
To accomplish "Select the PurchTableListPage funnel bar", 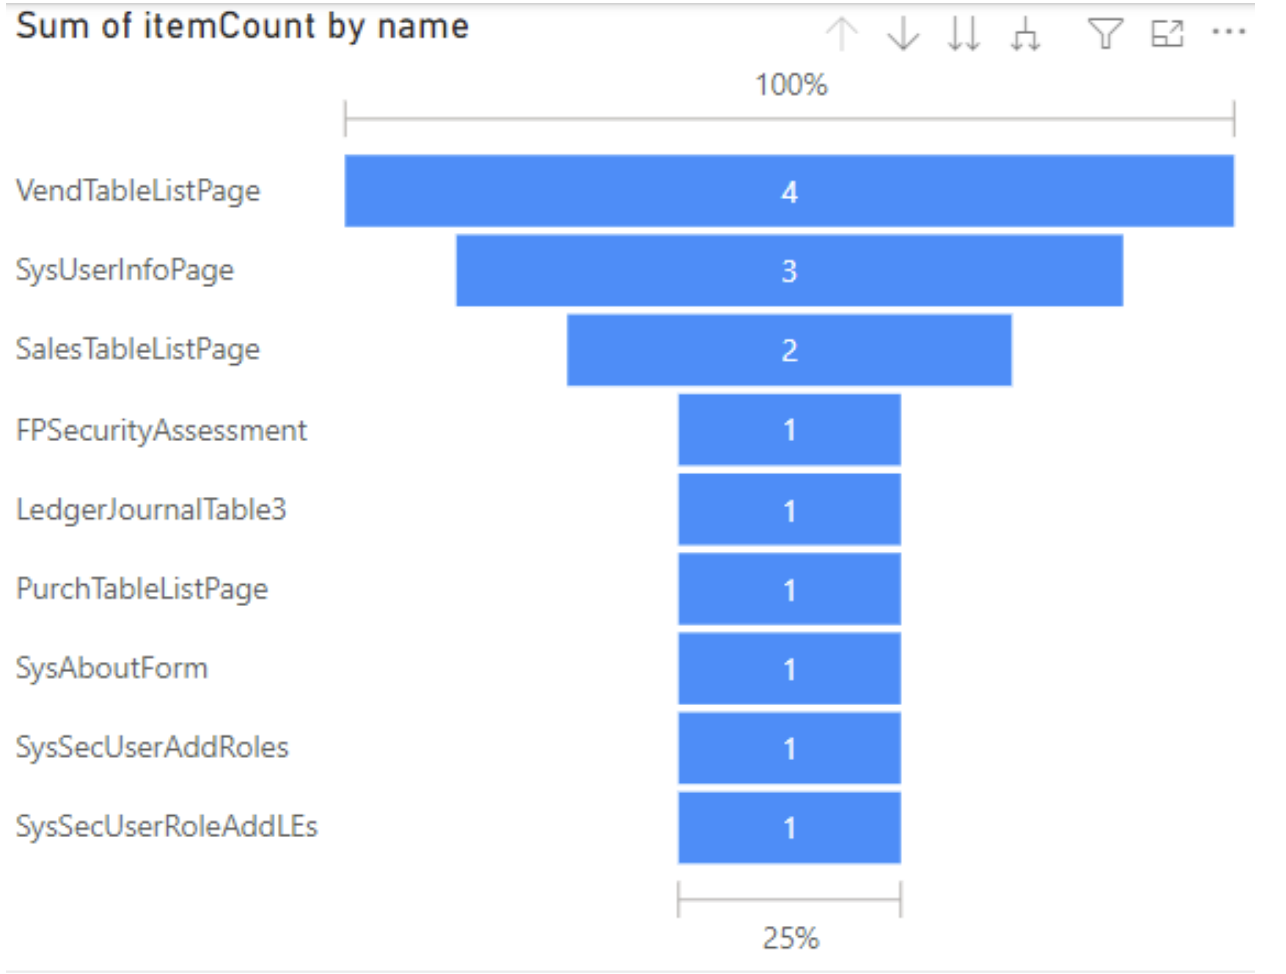I will click(789, 589).
